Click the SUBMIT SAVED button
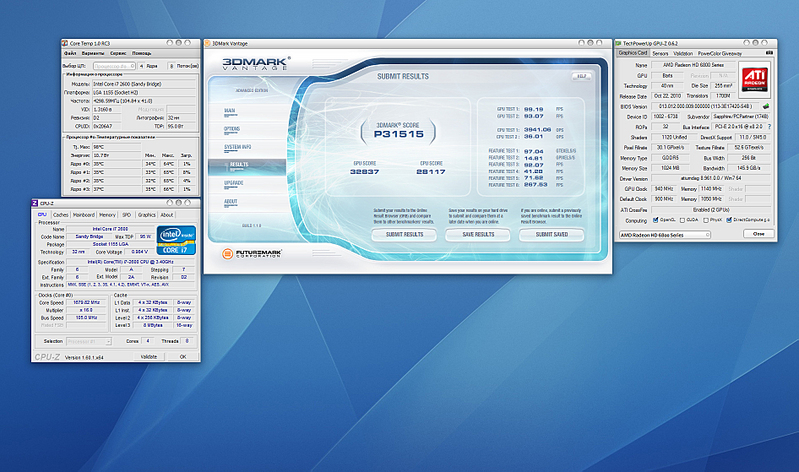This screenshot has height=472, width=799. [551, 234]
